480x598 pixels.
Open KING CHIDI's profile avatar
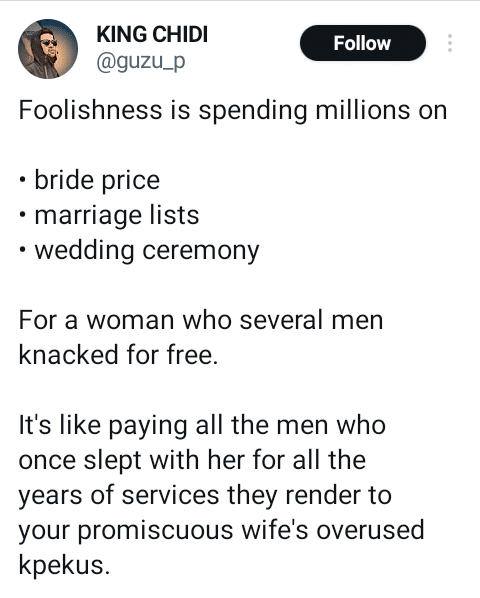pyautogui.click(x=48, y=49)
